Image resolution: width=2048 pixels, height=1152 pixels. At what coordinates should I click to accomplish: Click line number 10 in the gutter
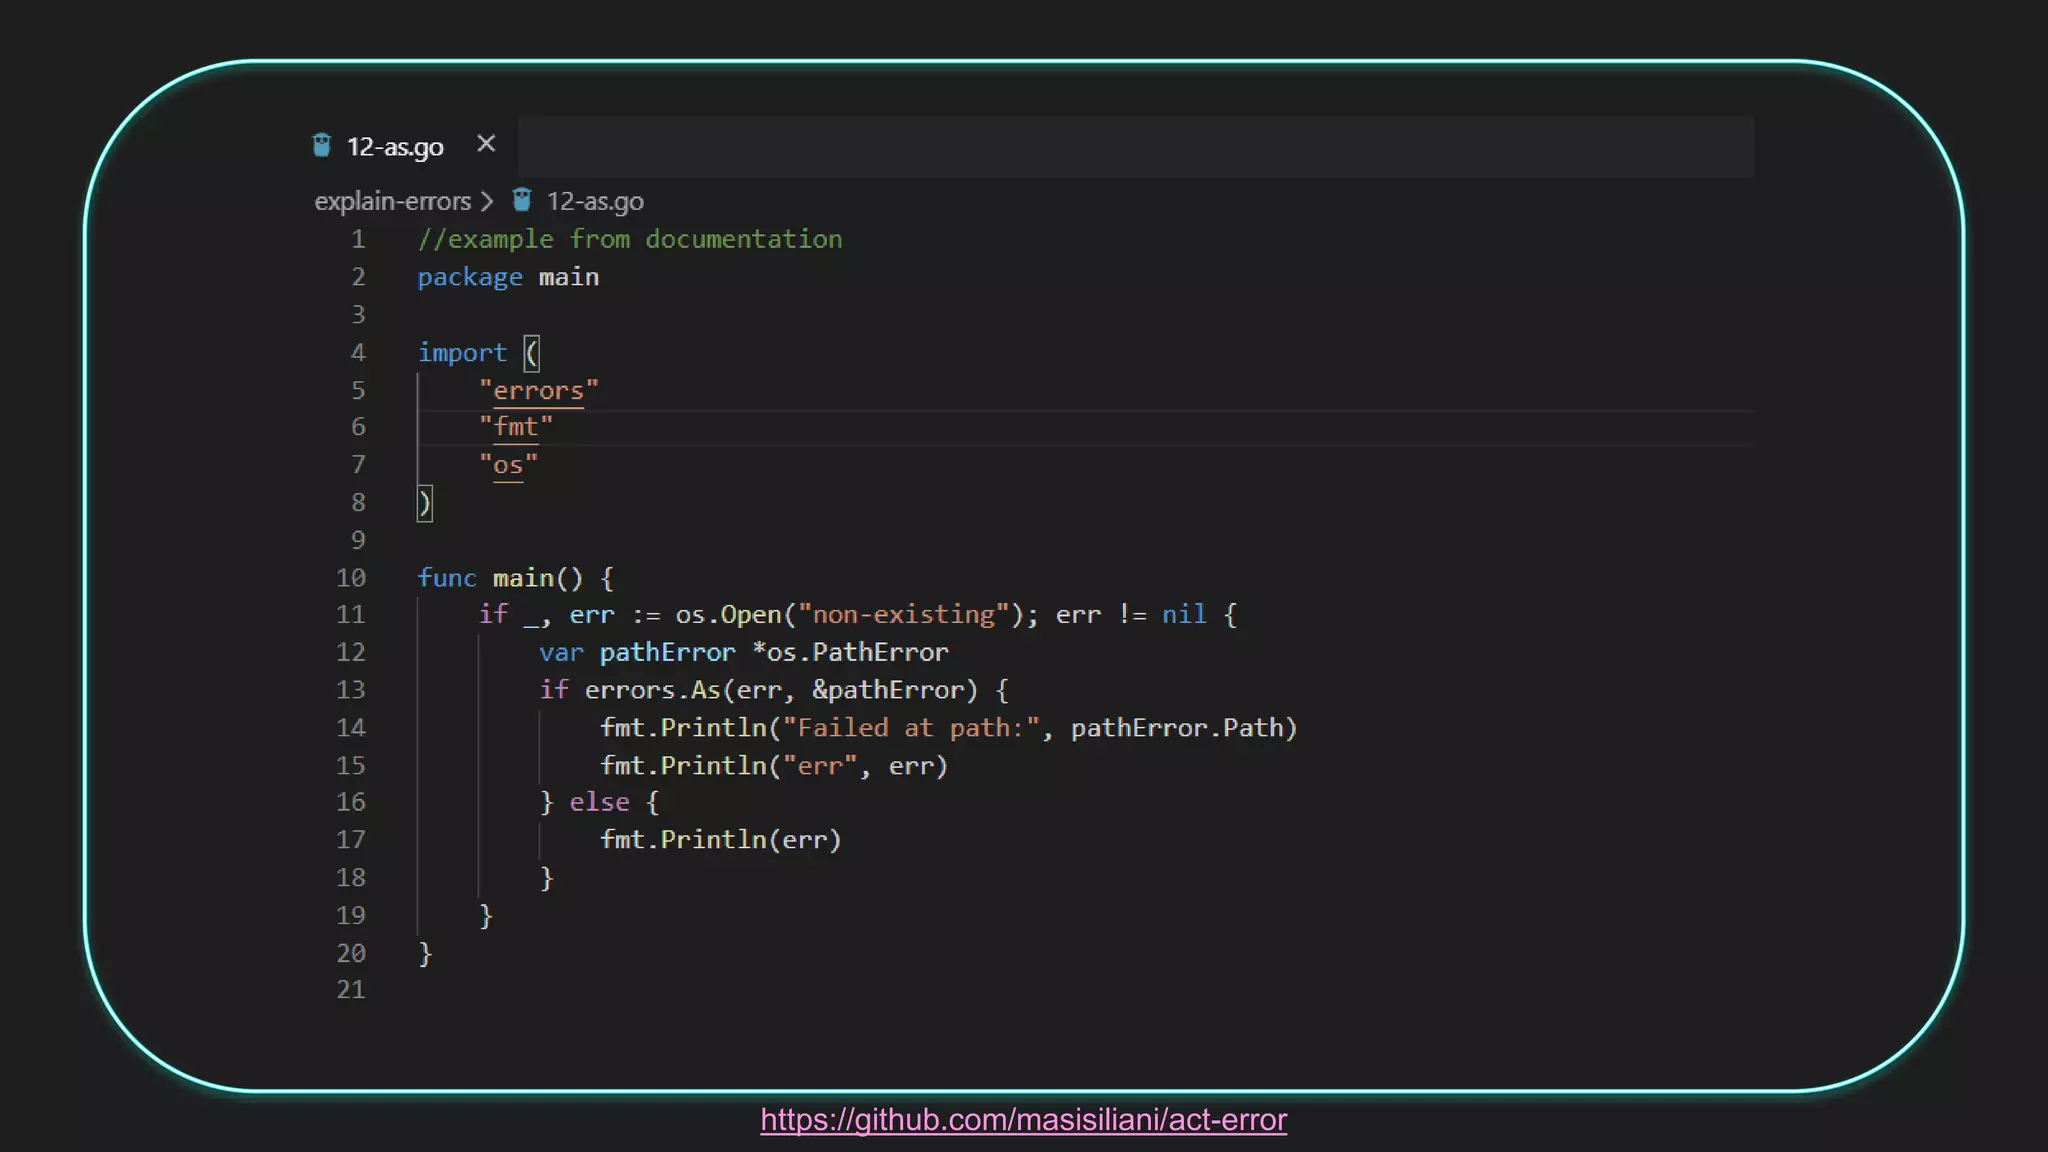[351, 578]
